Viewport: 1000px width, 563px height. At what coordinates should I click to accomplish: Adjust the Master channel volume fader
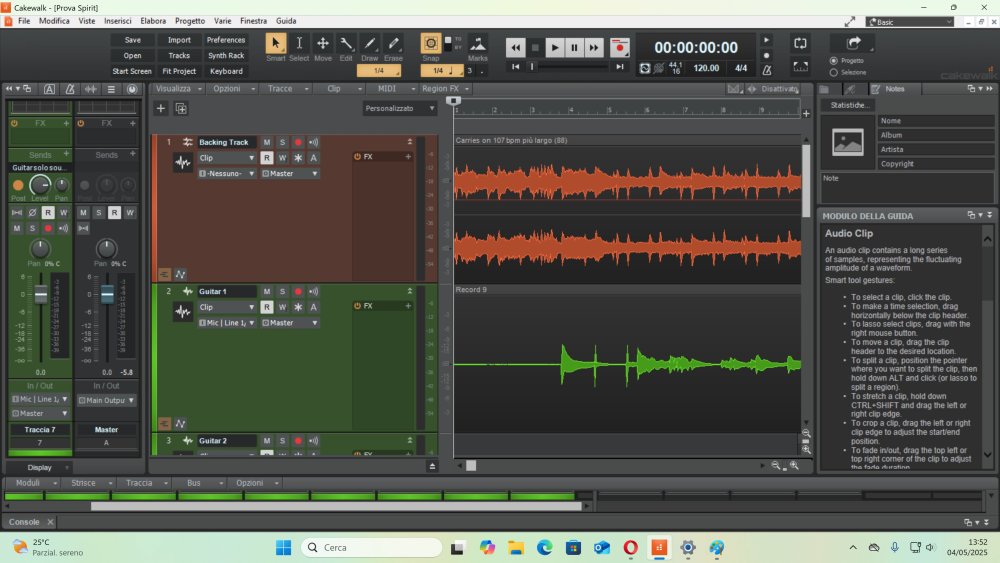point(107,295)
